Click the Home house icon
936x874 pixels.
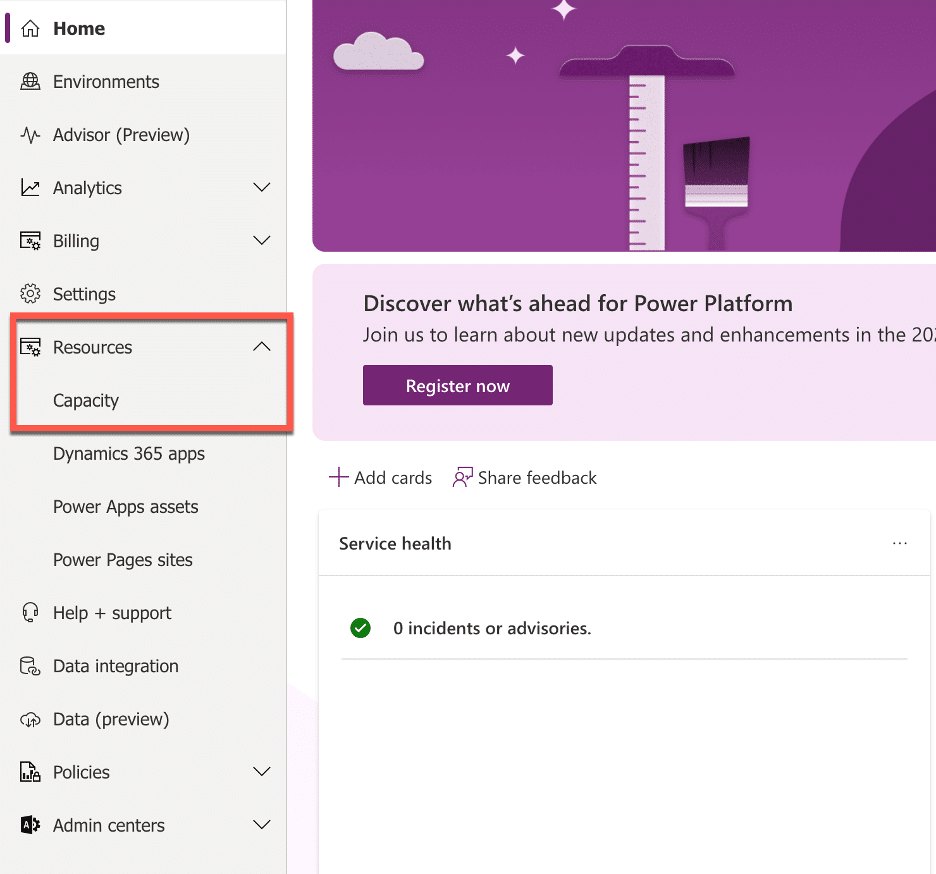(30, 29)
